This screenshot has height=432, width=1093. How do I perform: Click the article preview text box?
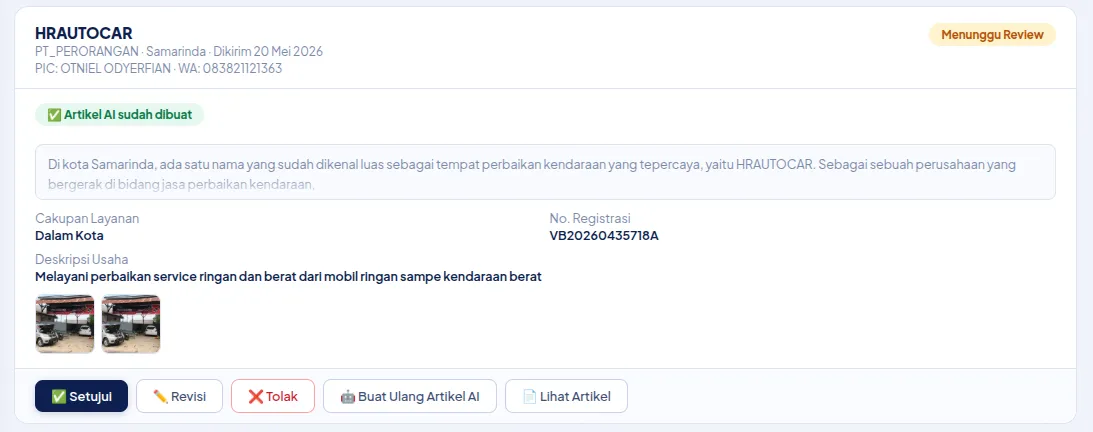pos(545,172)
